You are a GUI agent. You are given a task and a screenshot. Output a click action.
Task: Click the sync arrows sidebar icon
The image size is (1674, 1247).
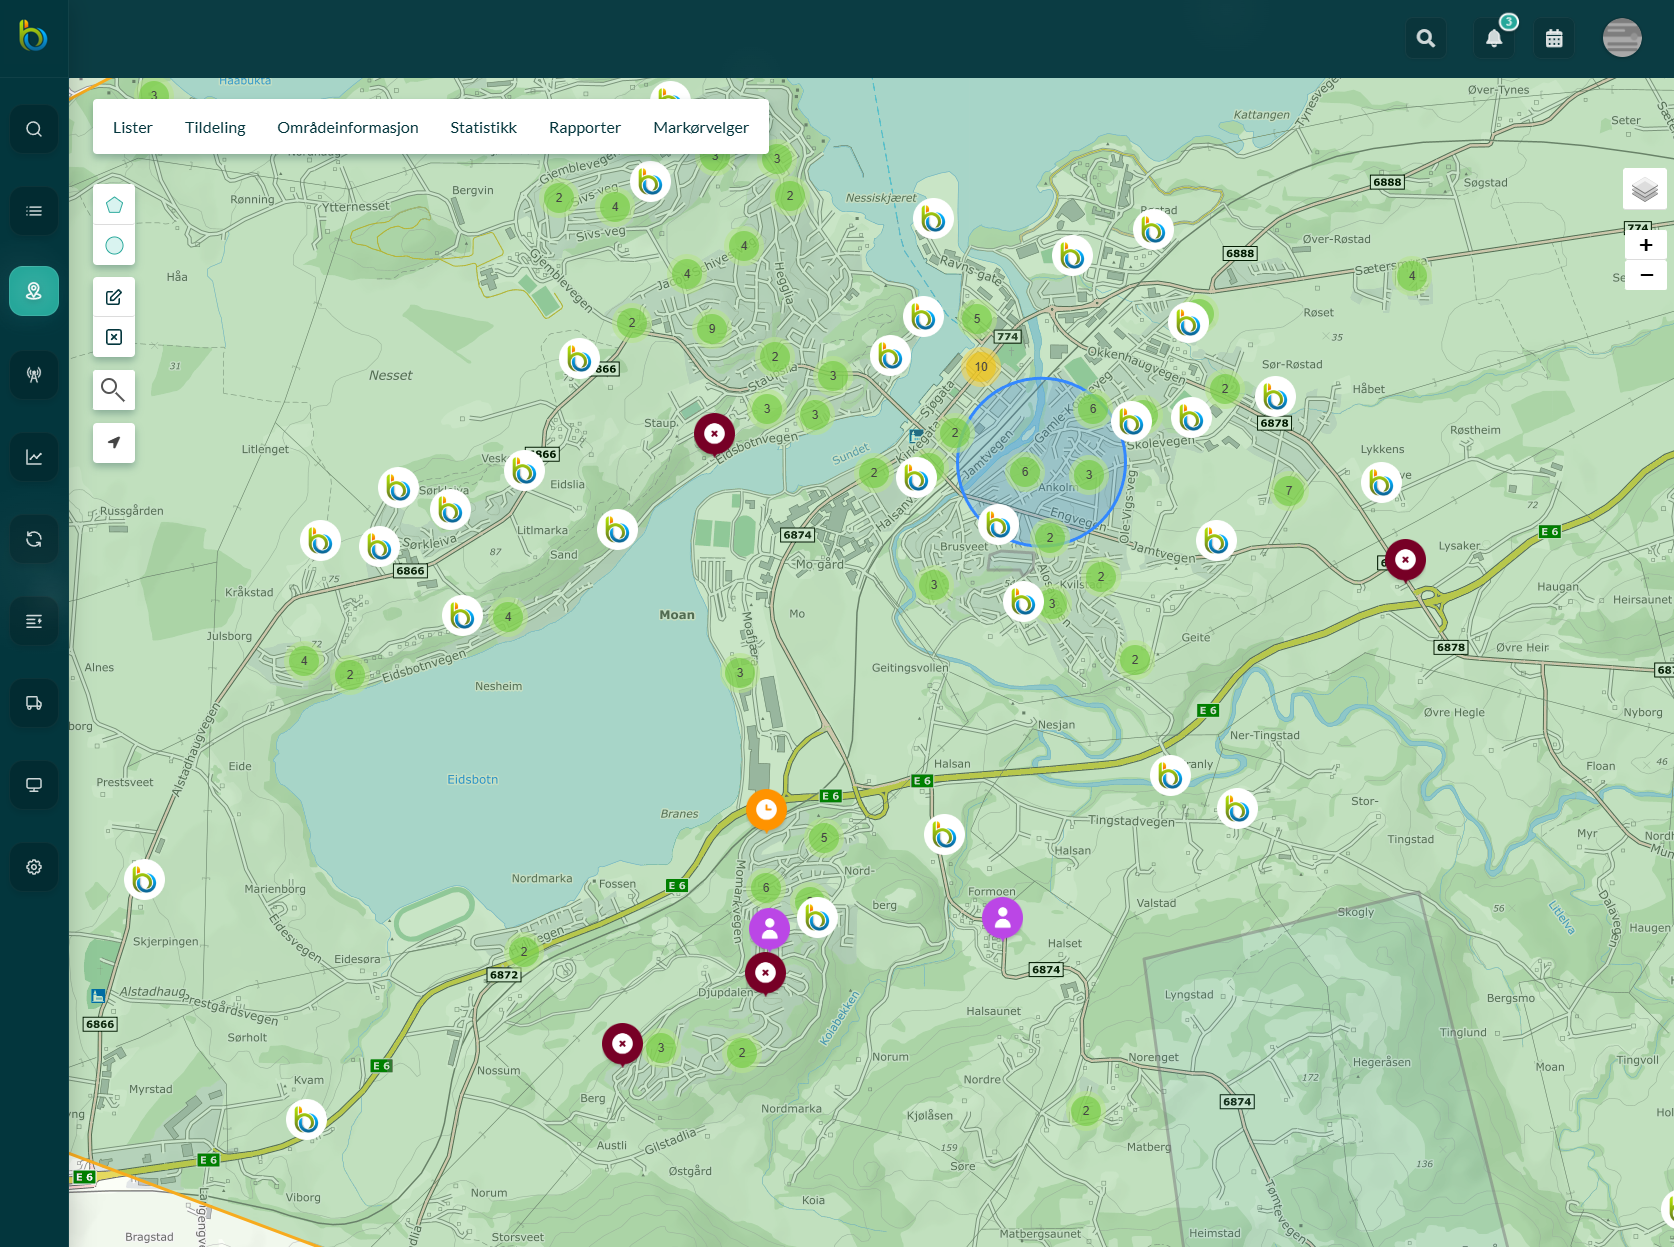34,539
